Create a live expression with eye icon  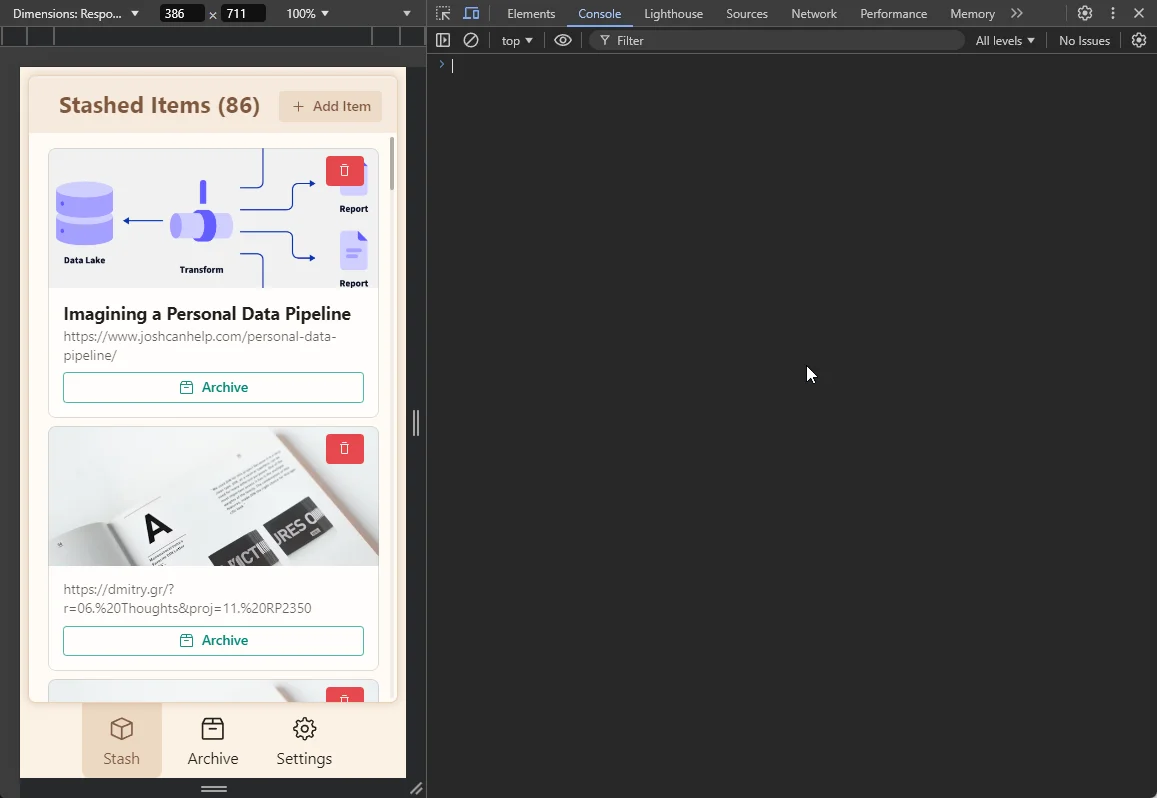point(563,41)
